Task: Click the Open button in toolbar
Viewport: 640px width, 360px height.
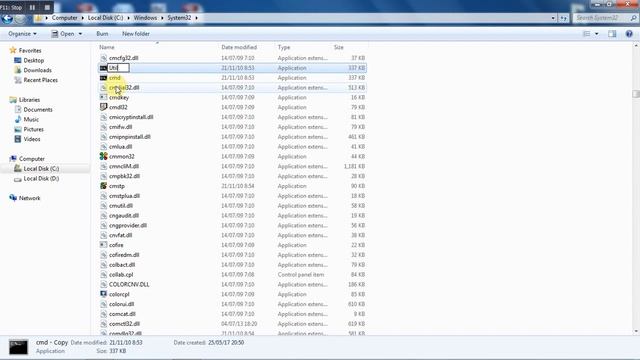Action: 63,34
